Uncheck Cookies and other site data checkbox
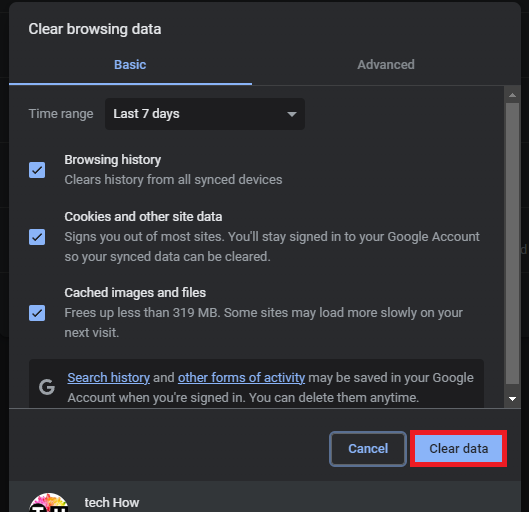Image resolution: width=529 pixels, height=512 pixels. [37, 237]
